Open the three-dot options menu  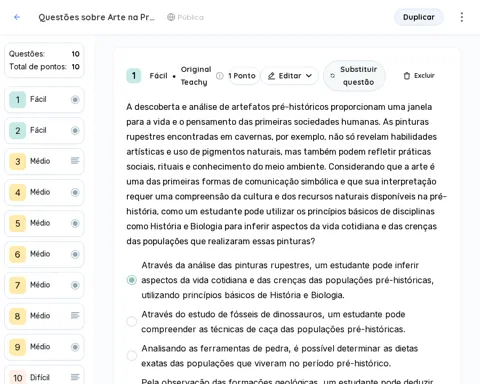click(x=462, y=17)
